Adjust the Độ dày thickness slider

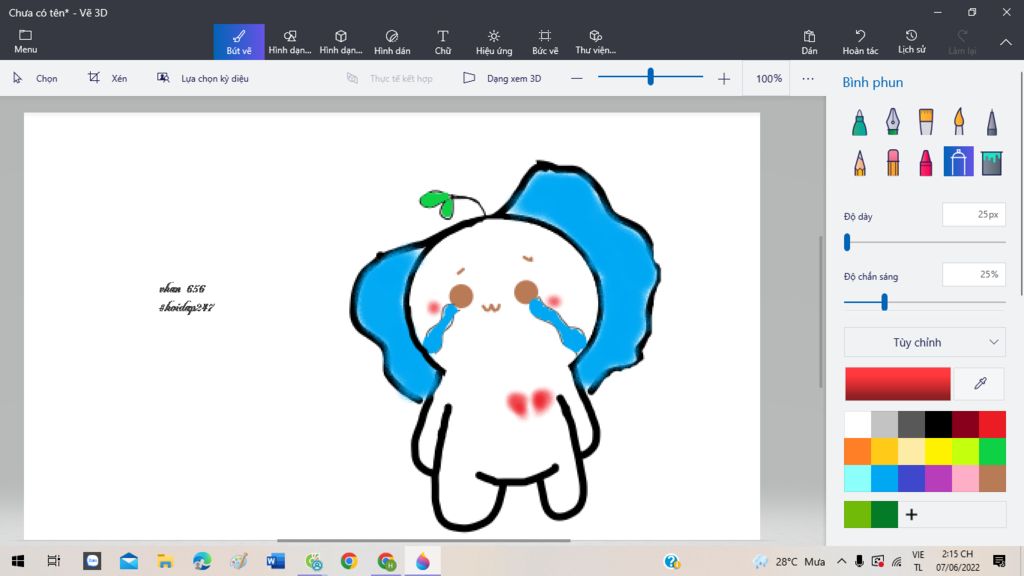pos(925,242)
